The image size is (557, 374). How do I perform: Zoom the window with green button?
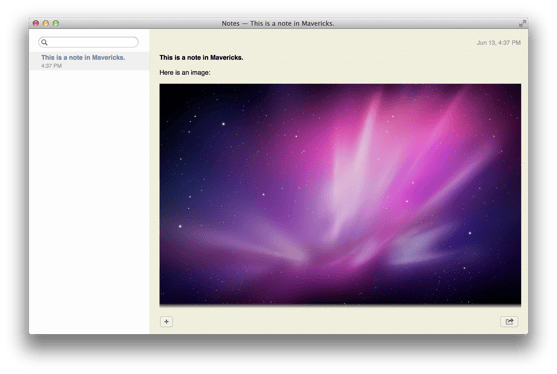[x=56, y=23]
